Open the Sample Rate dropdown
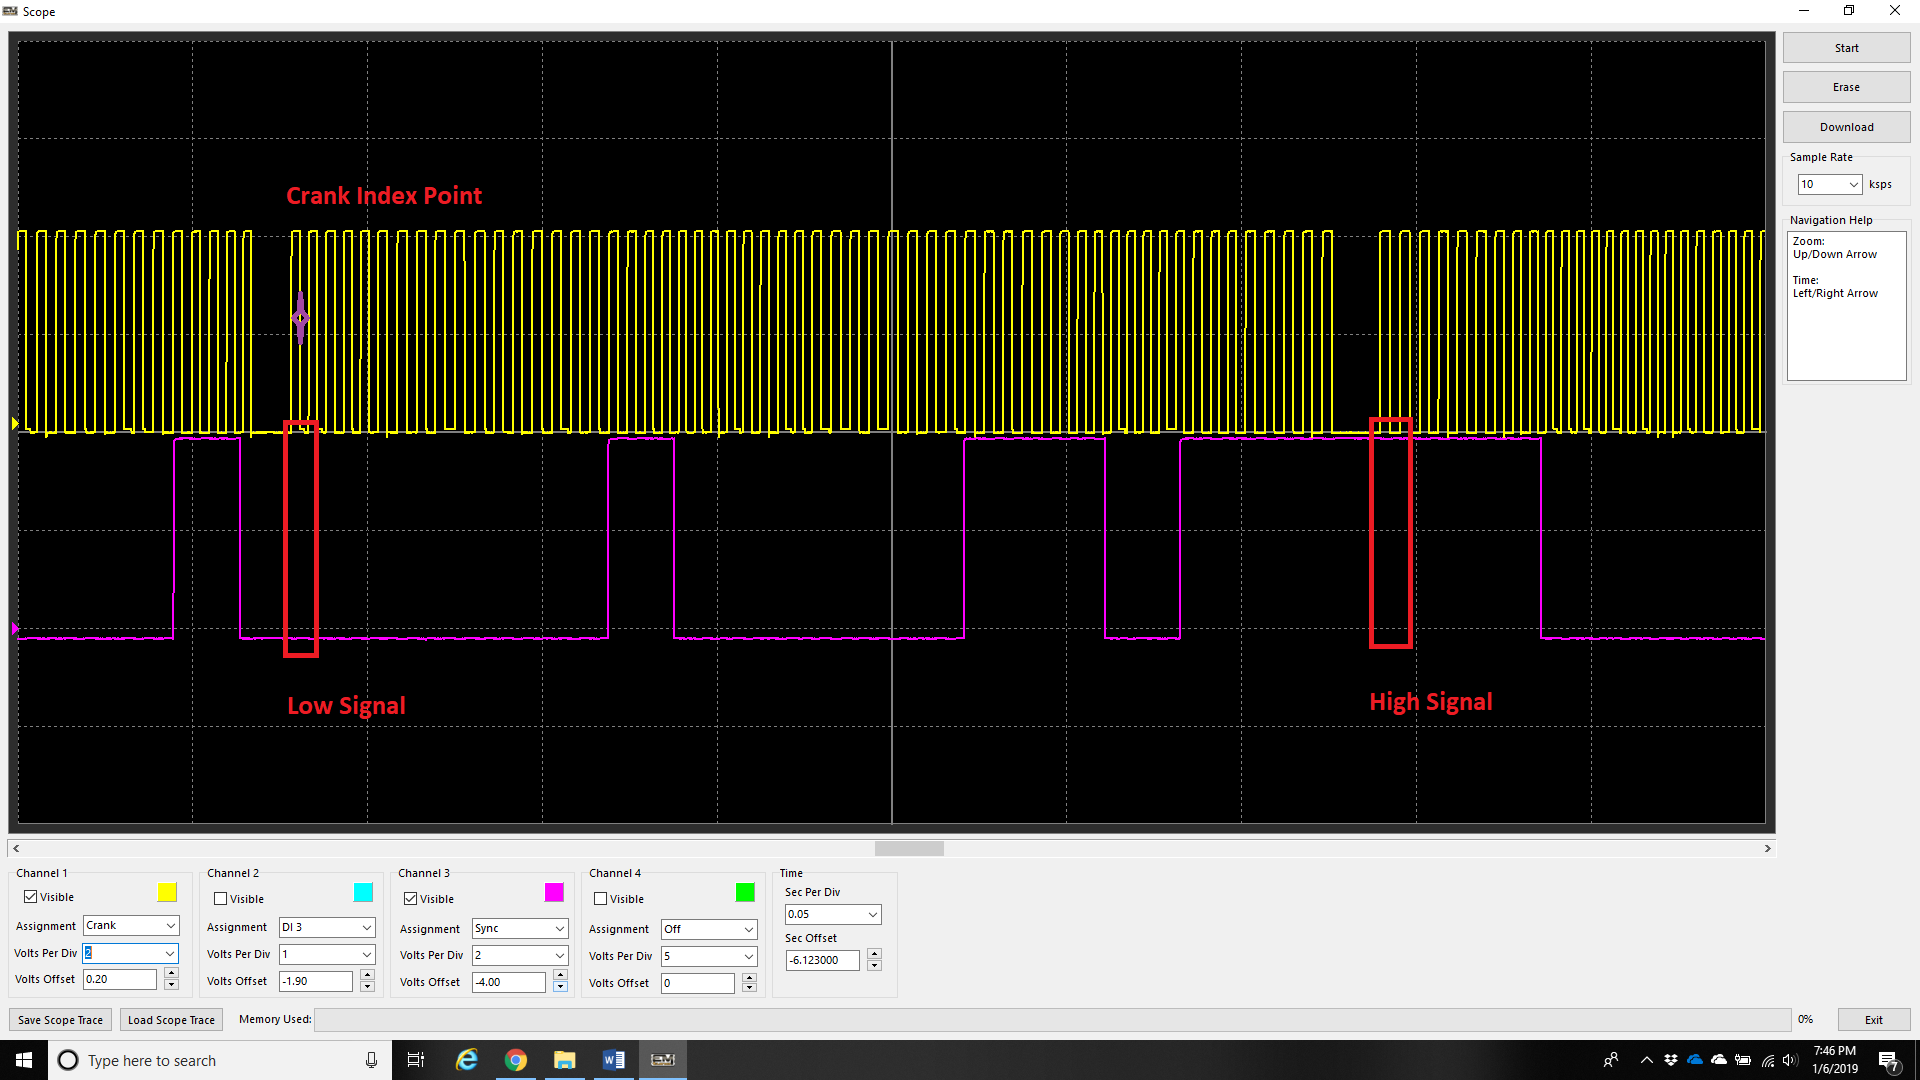1920x1080 pixels. 1830,184
